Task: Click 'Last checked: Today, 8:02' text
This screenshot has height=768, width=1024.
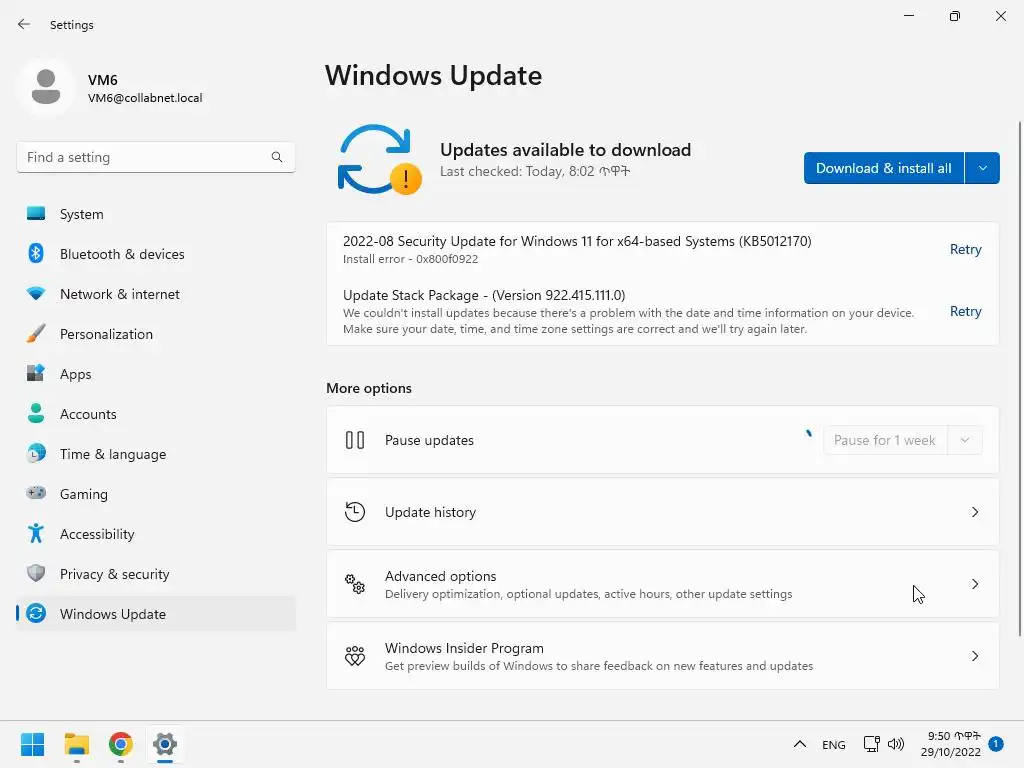Action: click(535, 171)
